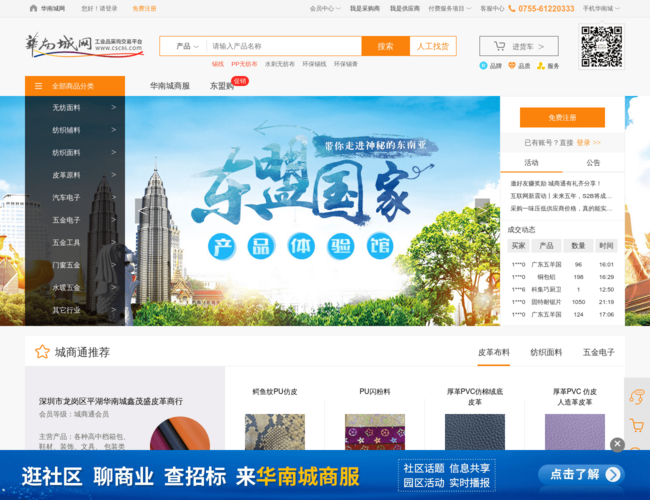The image size is (650, 500).
Task: Click the 促销 badge on 东盟购
Action: (x=240, y=81)
